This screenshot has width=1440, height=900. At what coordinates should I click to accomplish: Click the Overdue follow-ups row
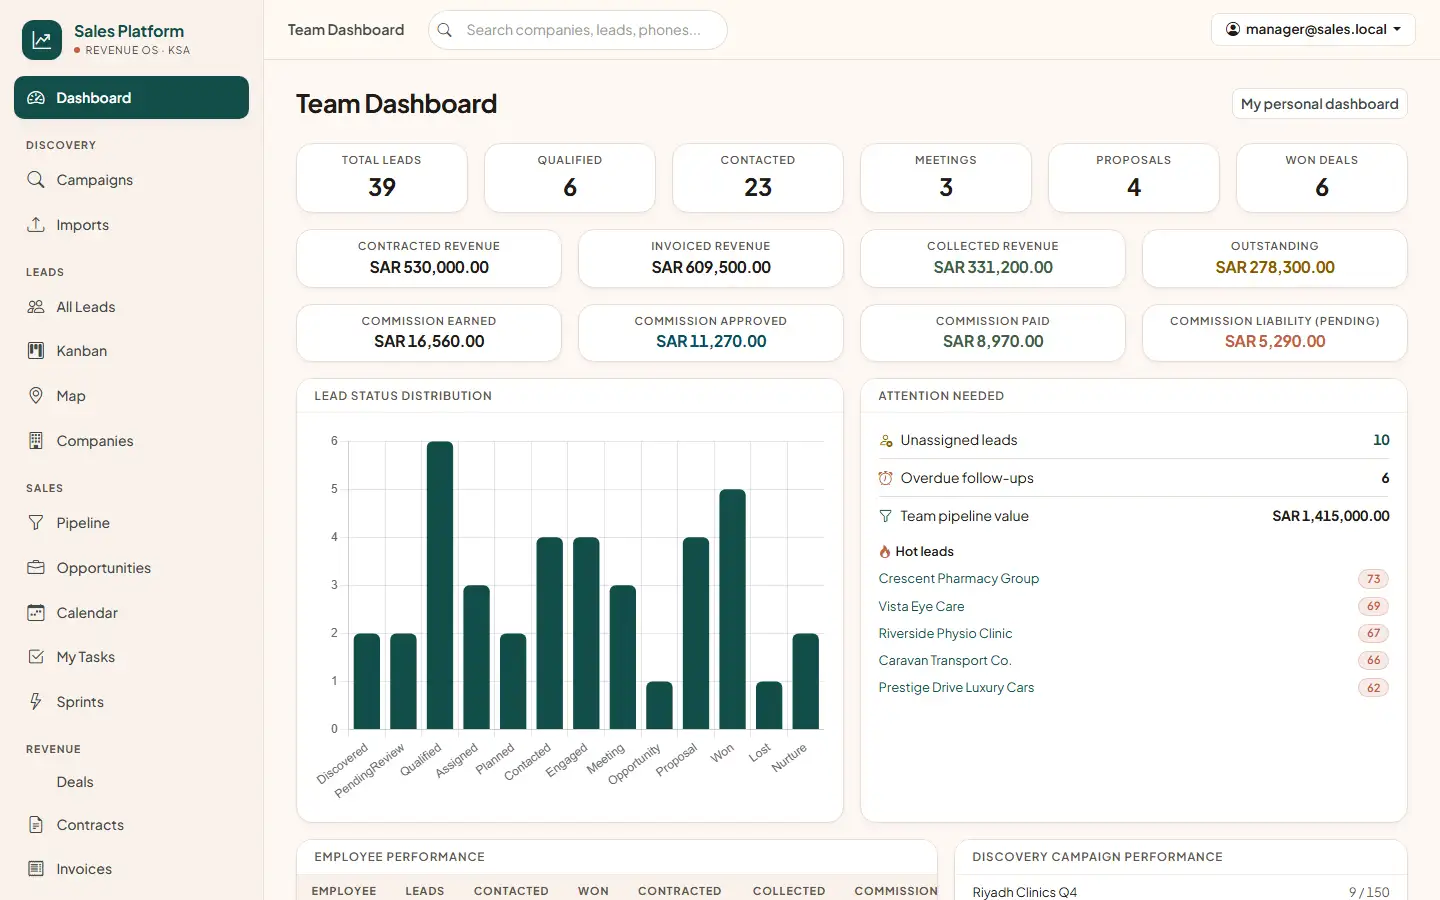pos(1134,478)
